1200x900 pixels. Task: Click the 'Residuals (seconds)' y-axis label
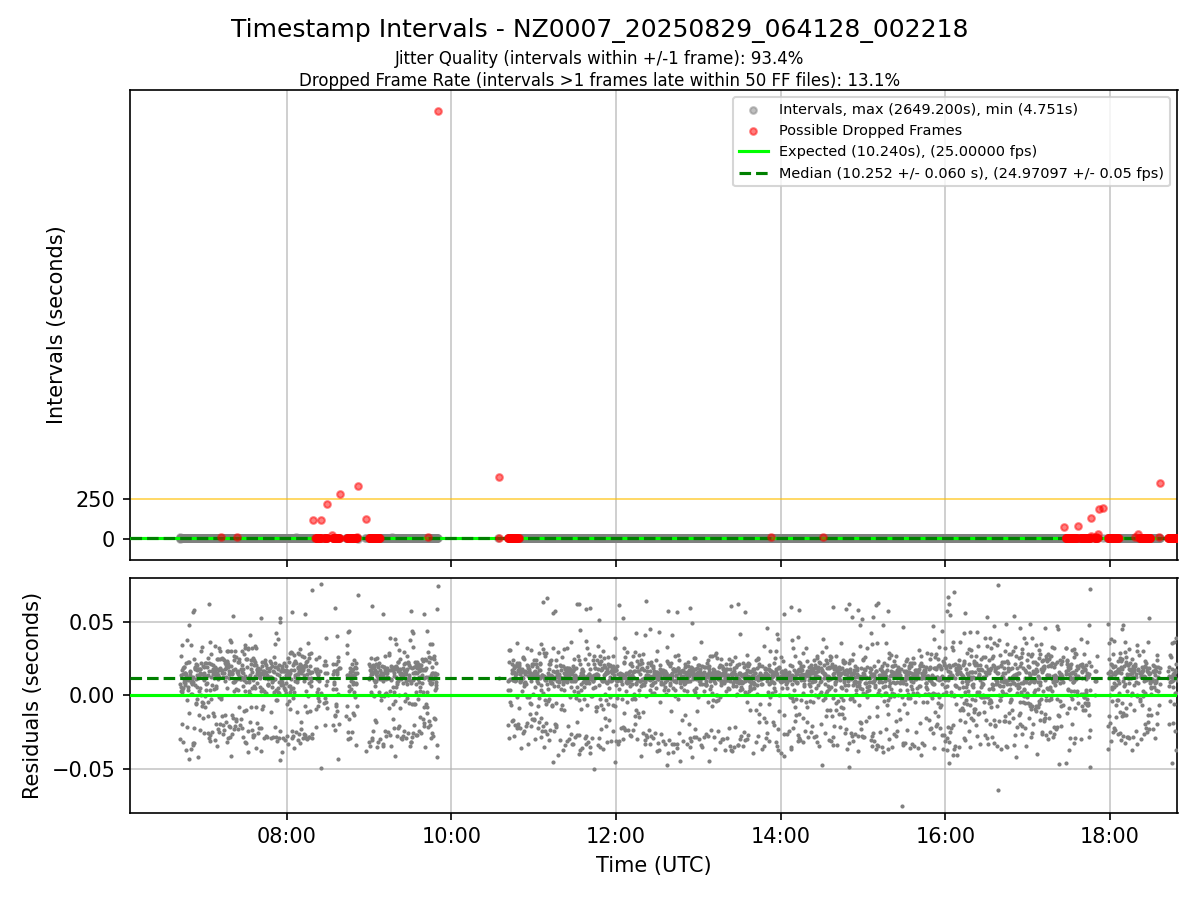tap(32, 696)
